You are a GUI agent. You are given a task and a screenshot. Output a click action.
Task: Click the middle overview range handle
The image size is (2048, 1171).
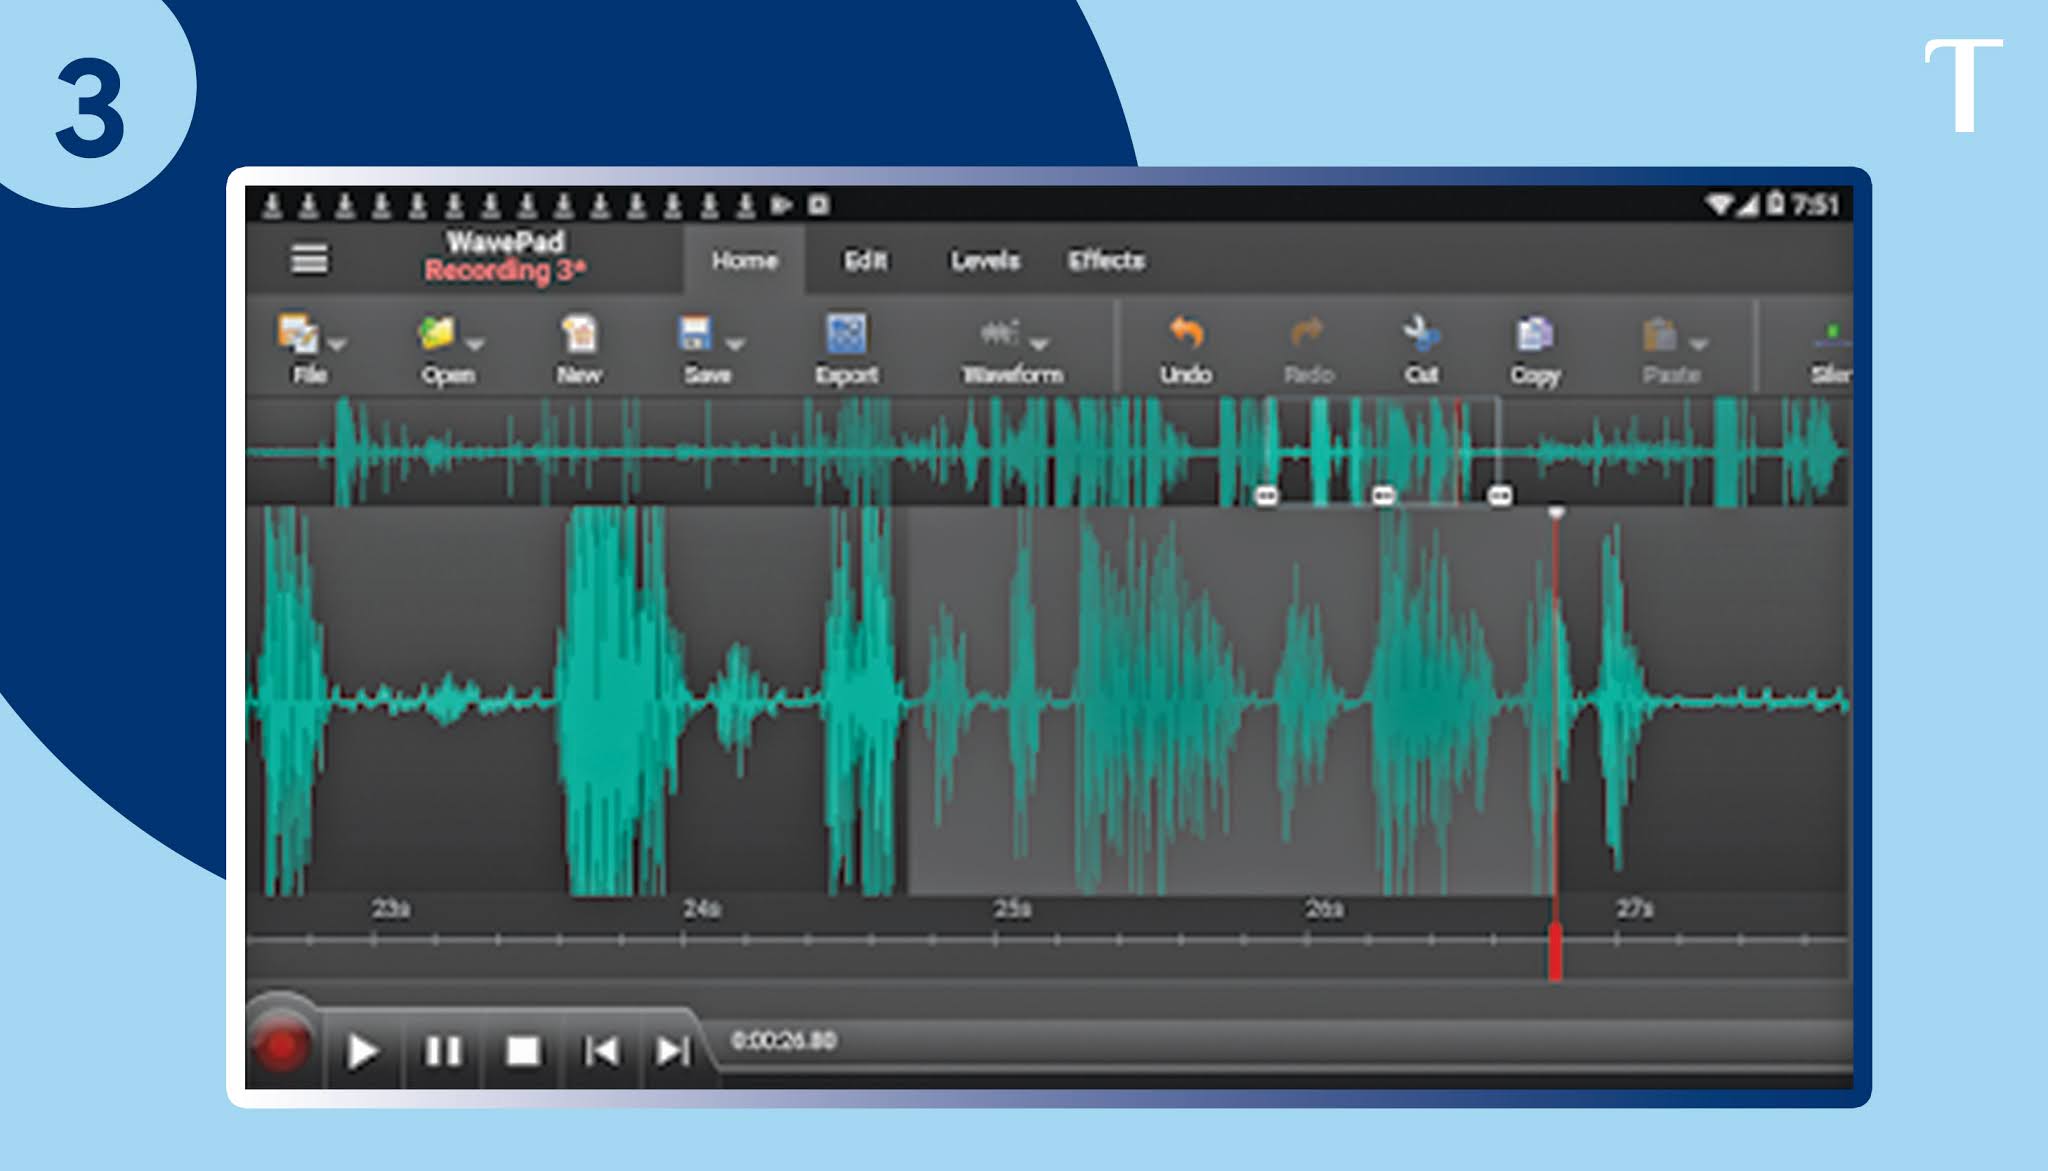tap(1383, 495)
